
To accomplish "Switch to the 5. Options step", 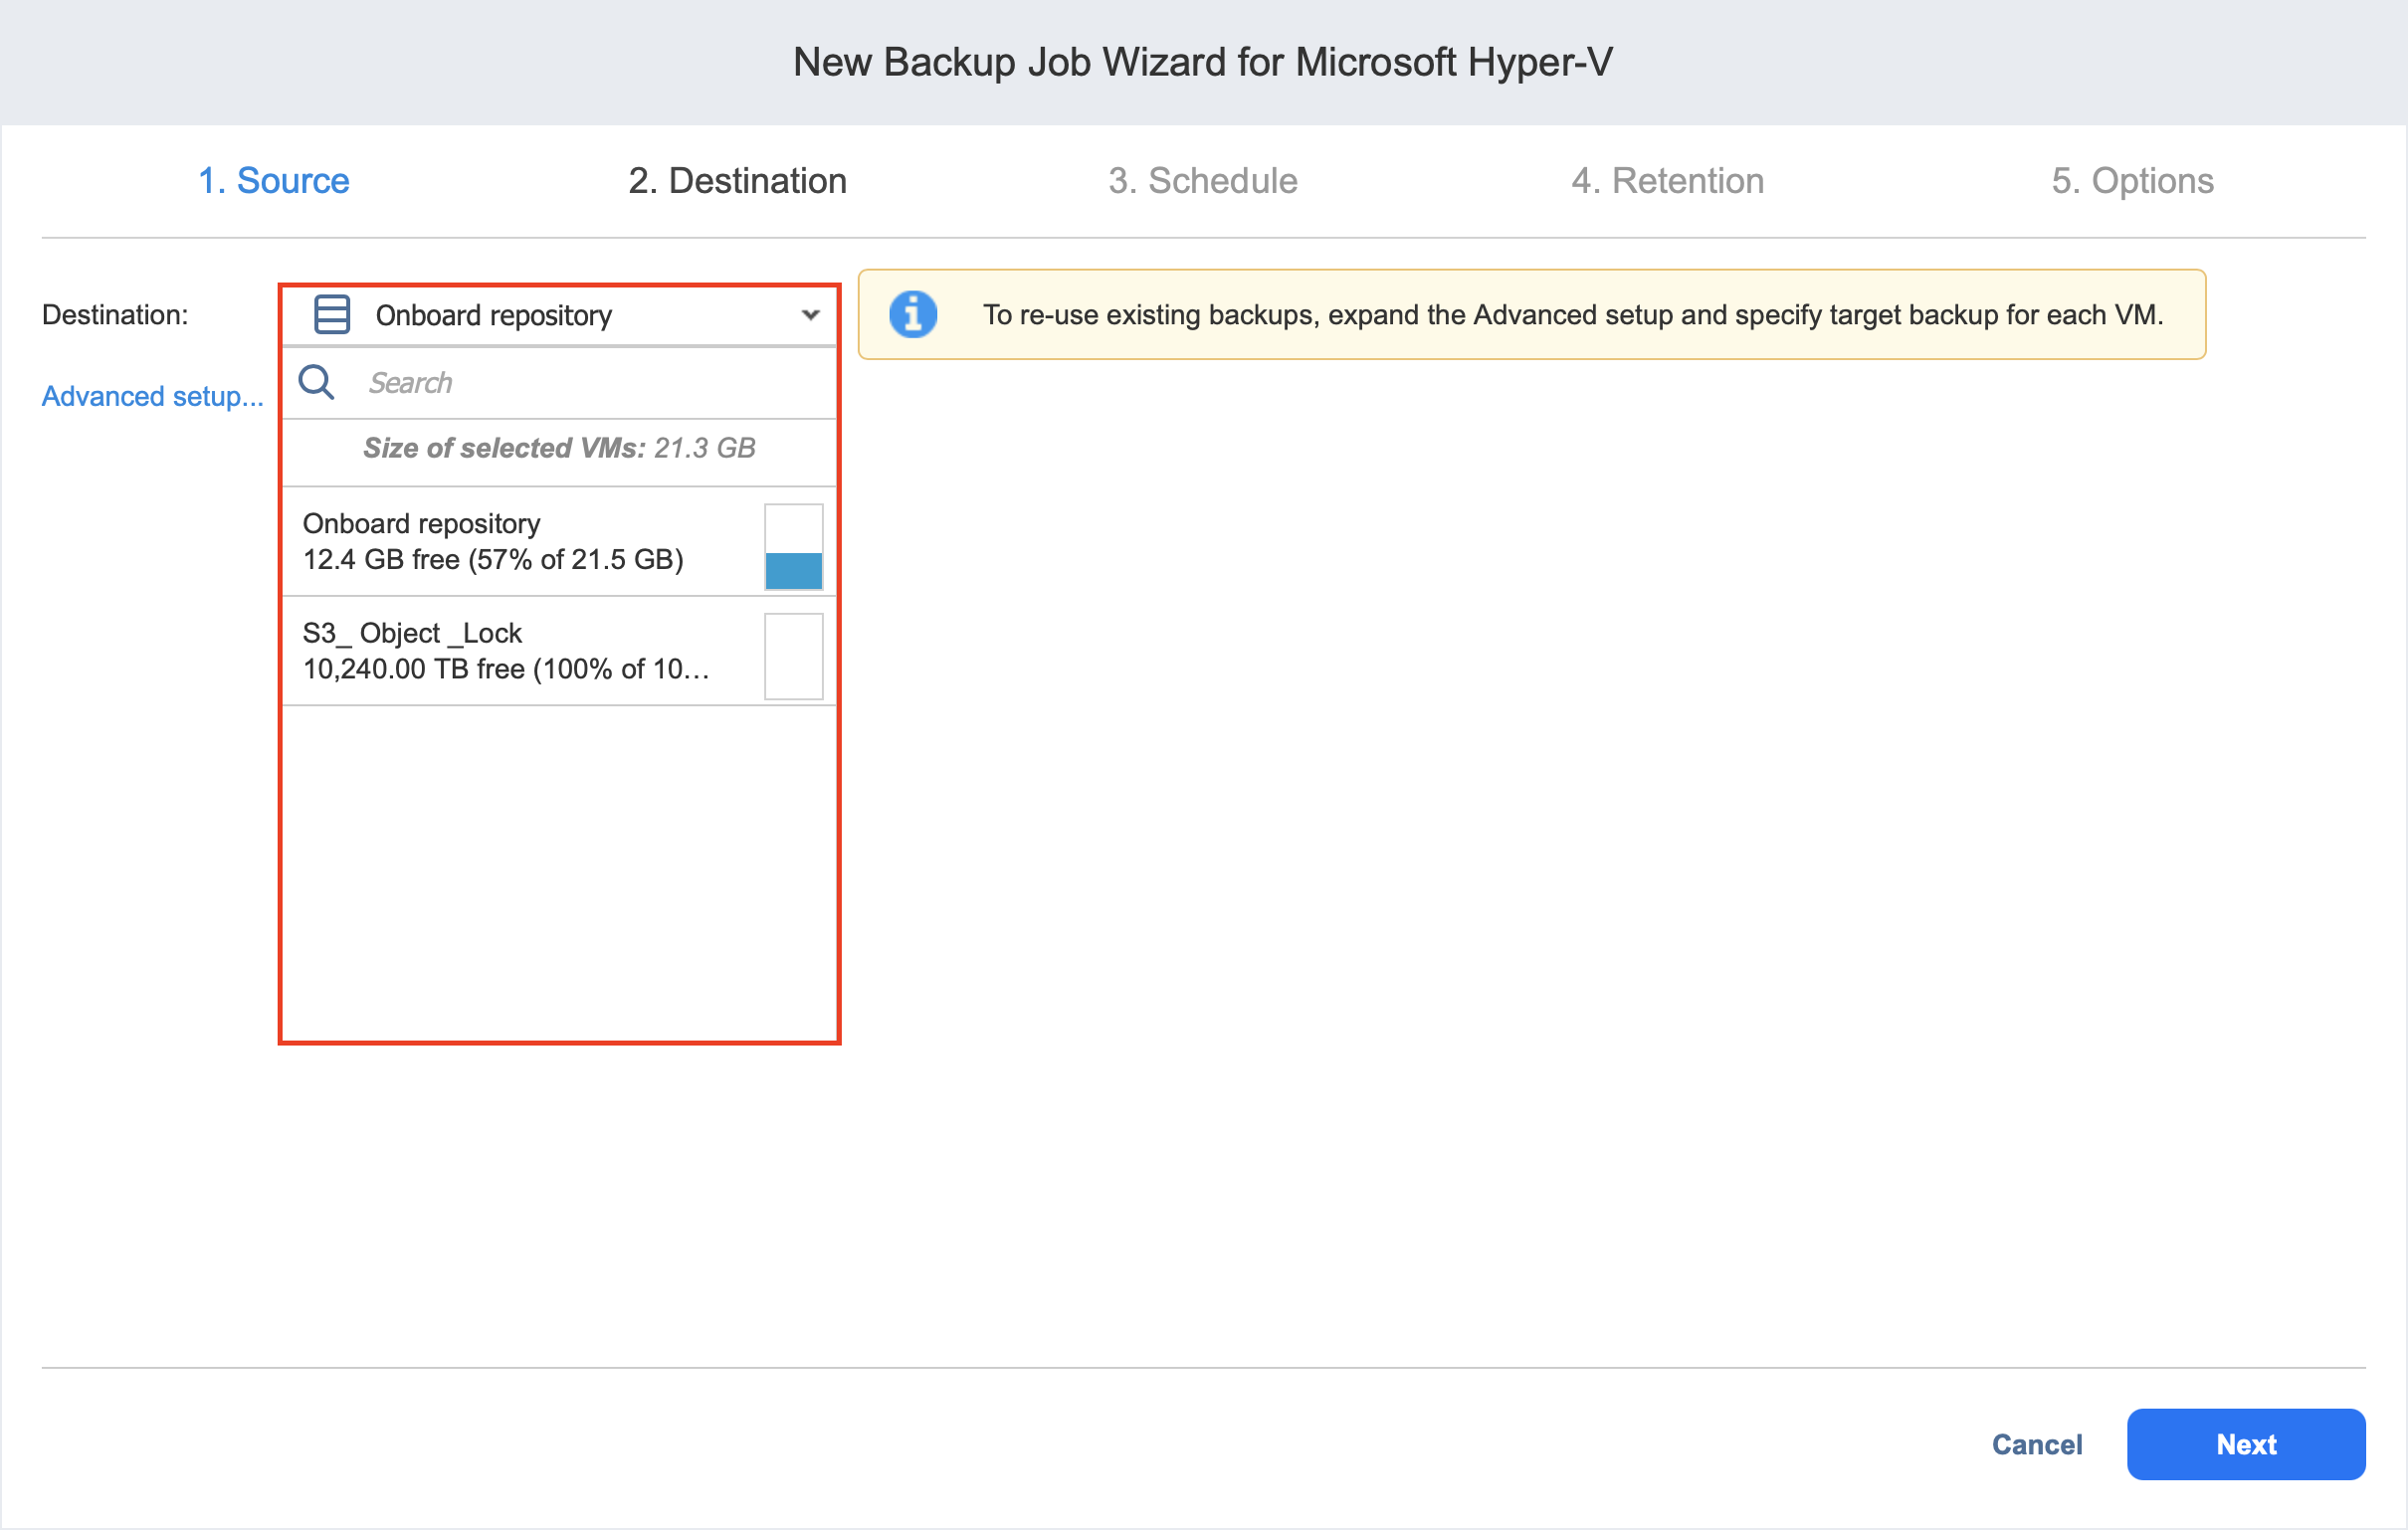I will [x=2131, y=181].
